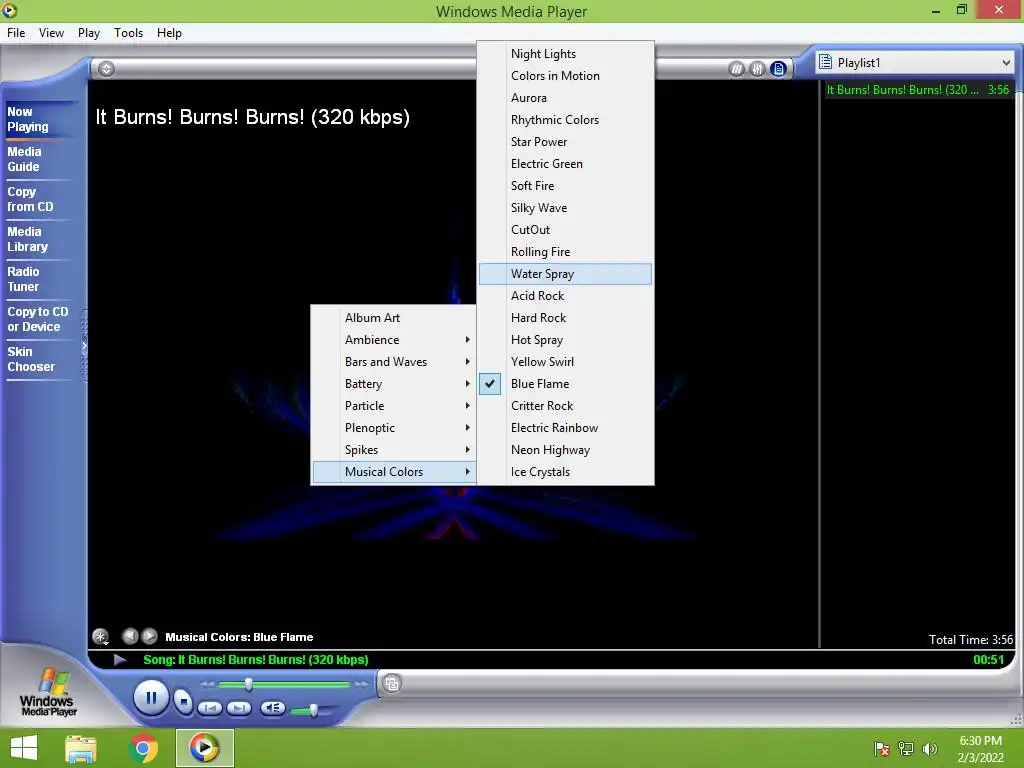Click the rewind arrows beside the seek bar
The height and width of the screenshot is (768, 1024).
[x=208, y=684]
